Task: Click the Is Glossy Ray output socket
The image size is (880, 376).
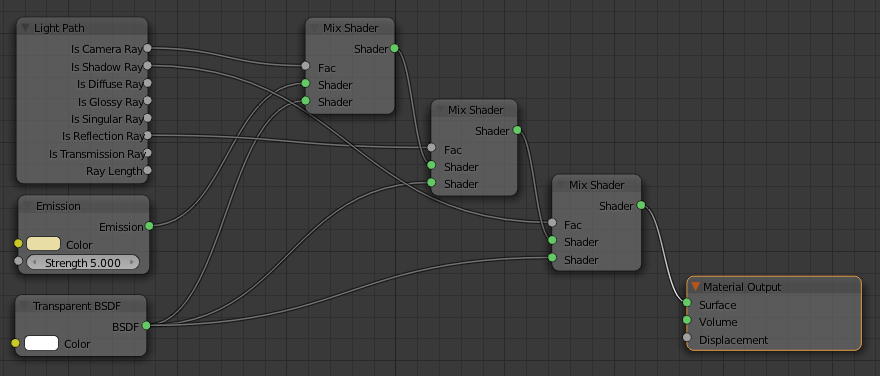Action: (147, 100)
